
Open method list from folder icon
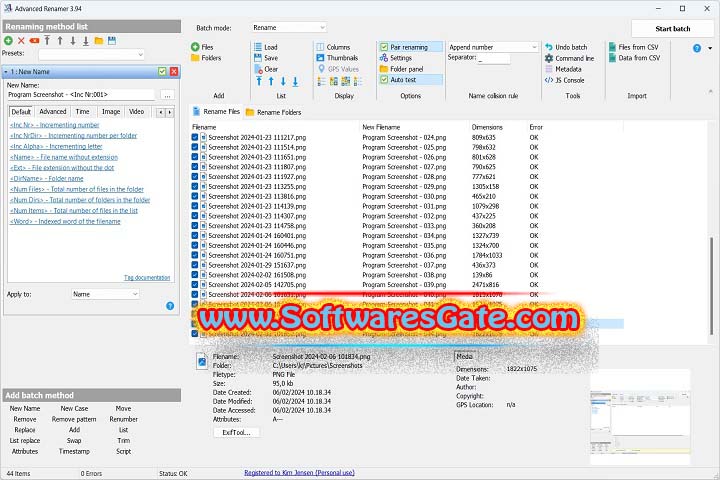(99, 40)
